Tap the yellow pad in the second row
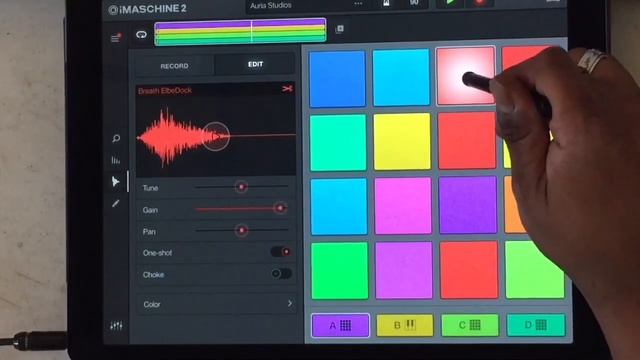This screenshot has height=360, width=640. coord(402,142)
